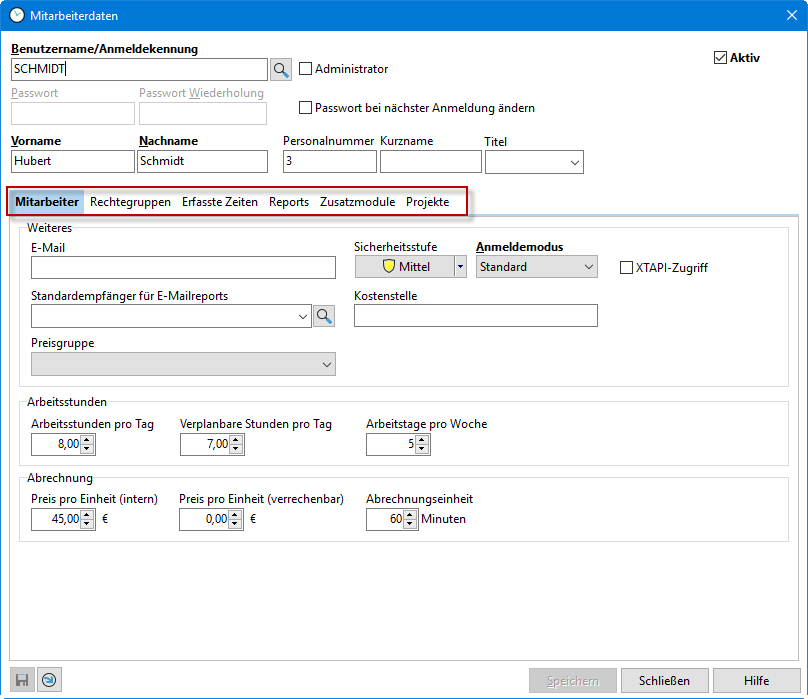Decrease Abrechnungseinheit minutes with down arrow
808x699 pixels.
[x=410, y=524]
